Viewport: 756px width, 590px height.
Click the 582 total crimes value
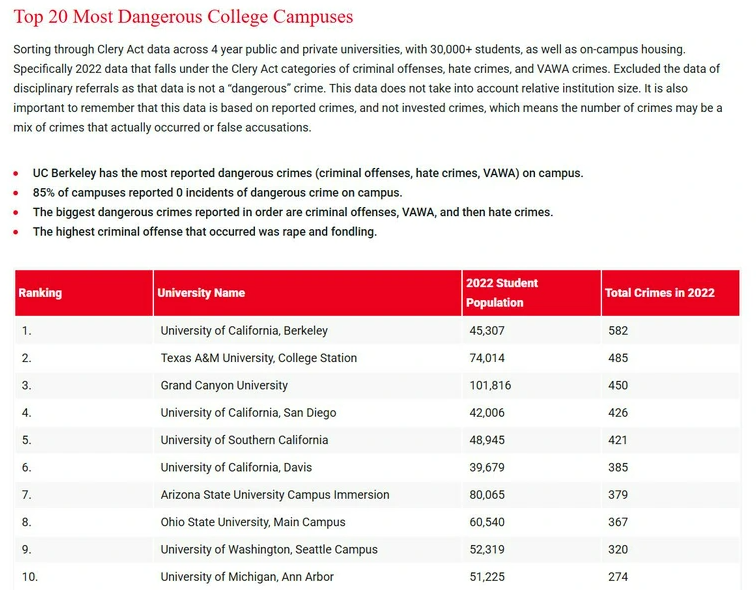click(x=618, y=331)
